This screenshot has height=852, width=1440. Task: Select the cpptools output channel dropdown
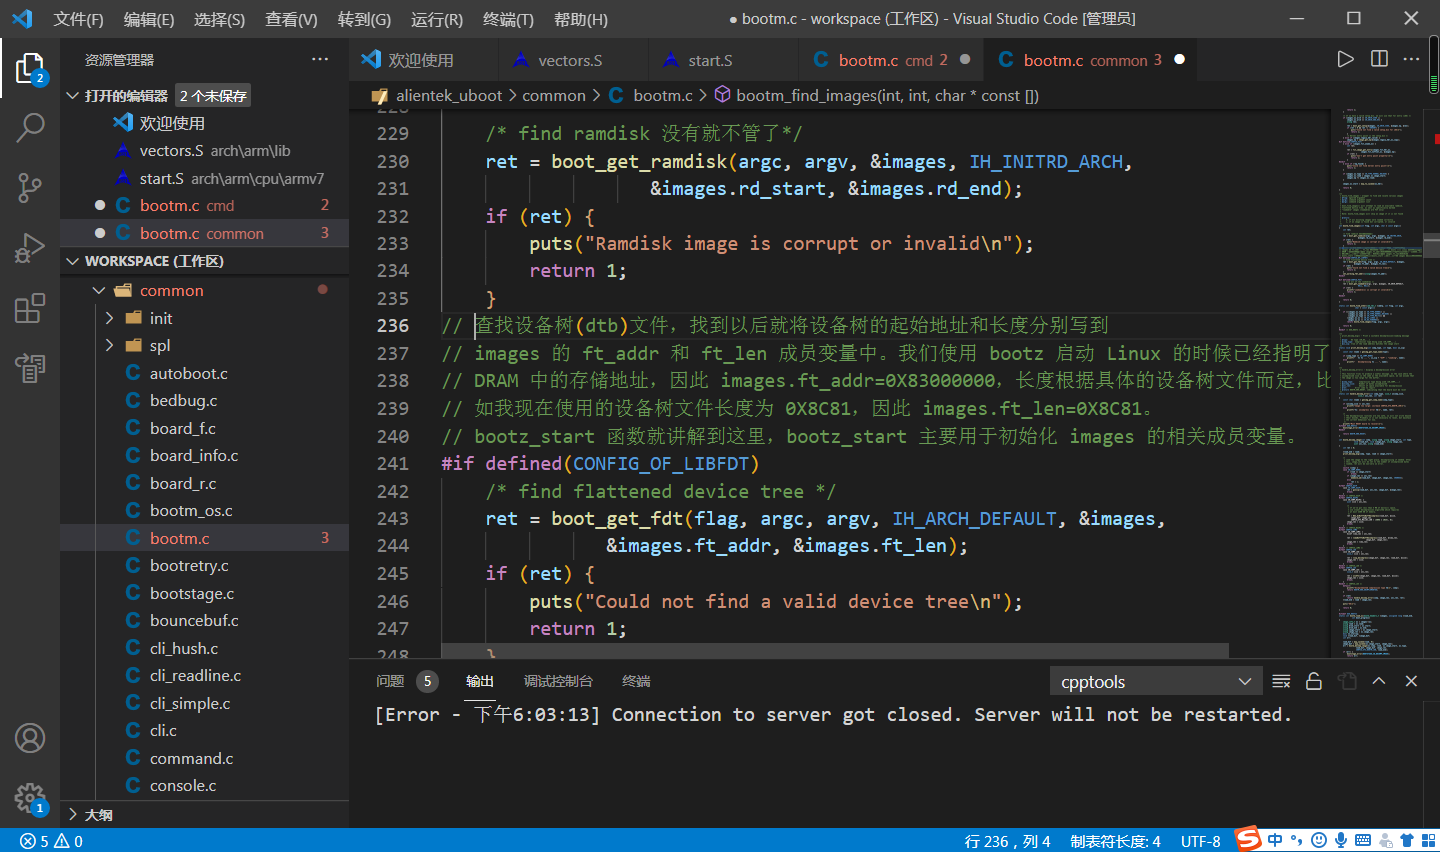coord(1156,681)
